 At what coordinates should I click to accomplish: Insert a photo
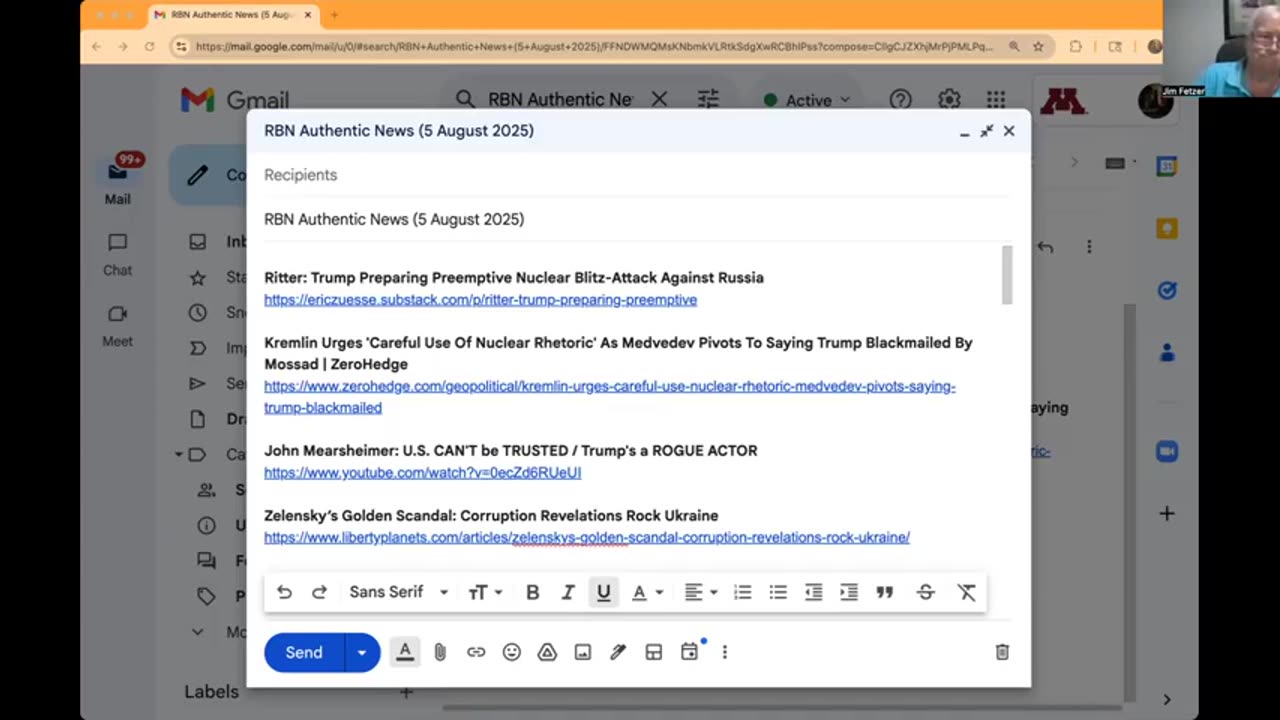pyautogui.click(x=583, y=652)
